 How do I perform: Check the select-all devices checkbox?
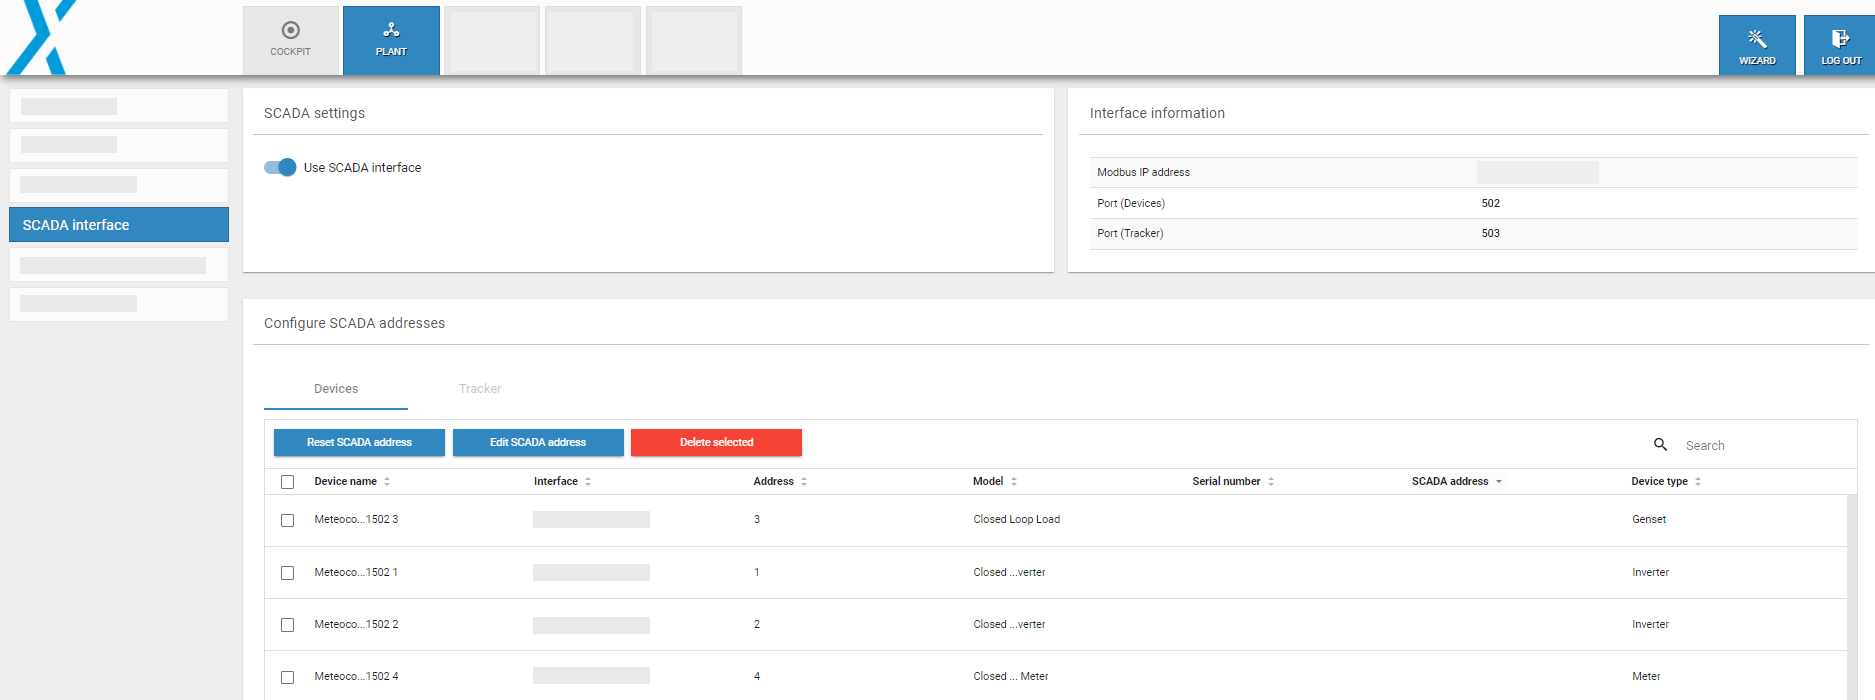point(288,482)
